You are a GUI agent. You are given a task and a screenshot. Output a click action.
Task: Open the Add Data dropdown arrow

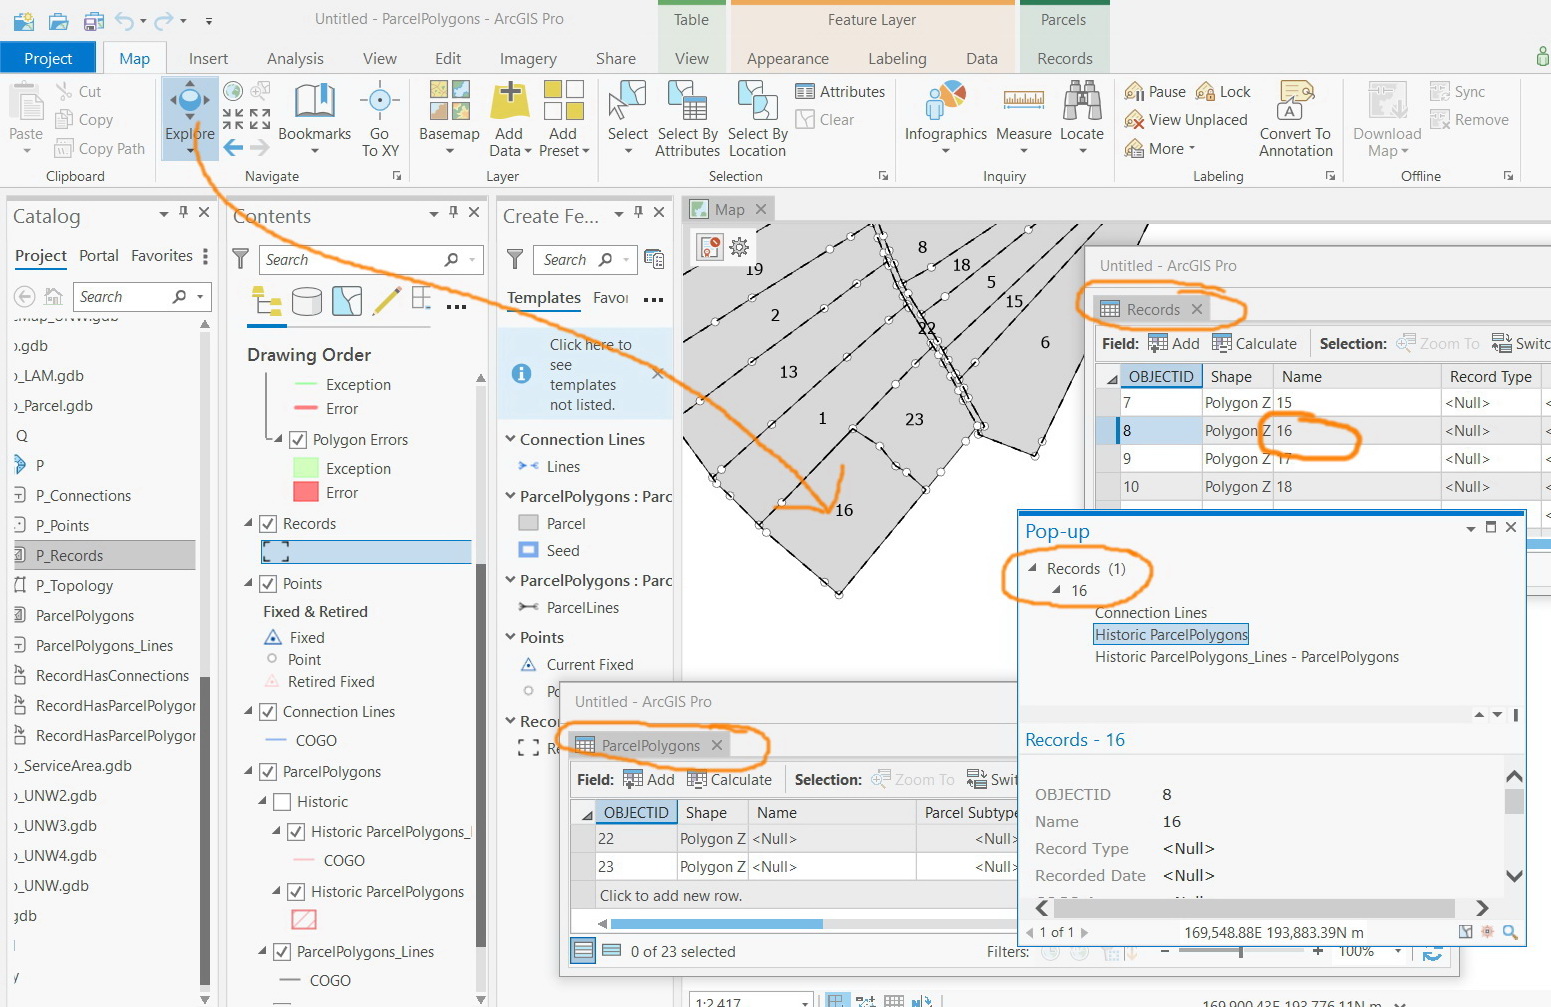tap(527, 152)
